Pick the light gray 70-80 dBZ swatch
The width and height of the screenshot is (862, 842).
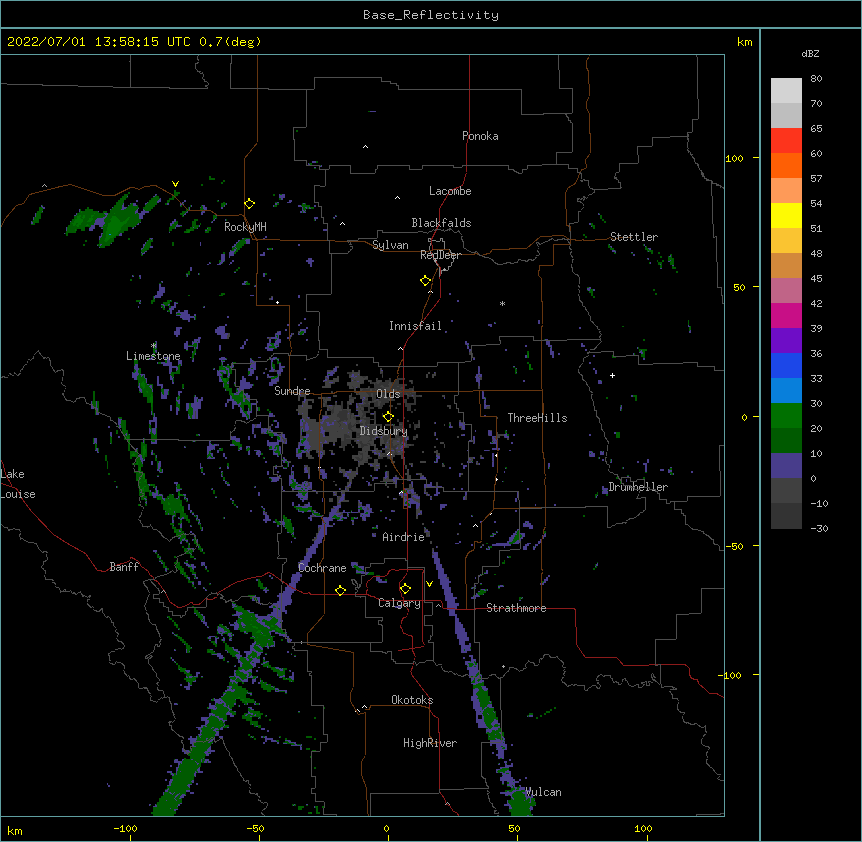point(786,91)
